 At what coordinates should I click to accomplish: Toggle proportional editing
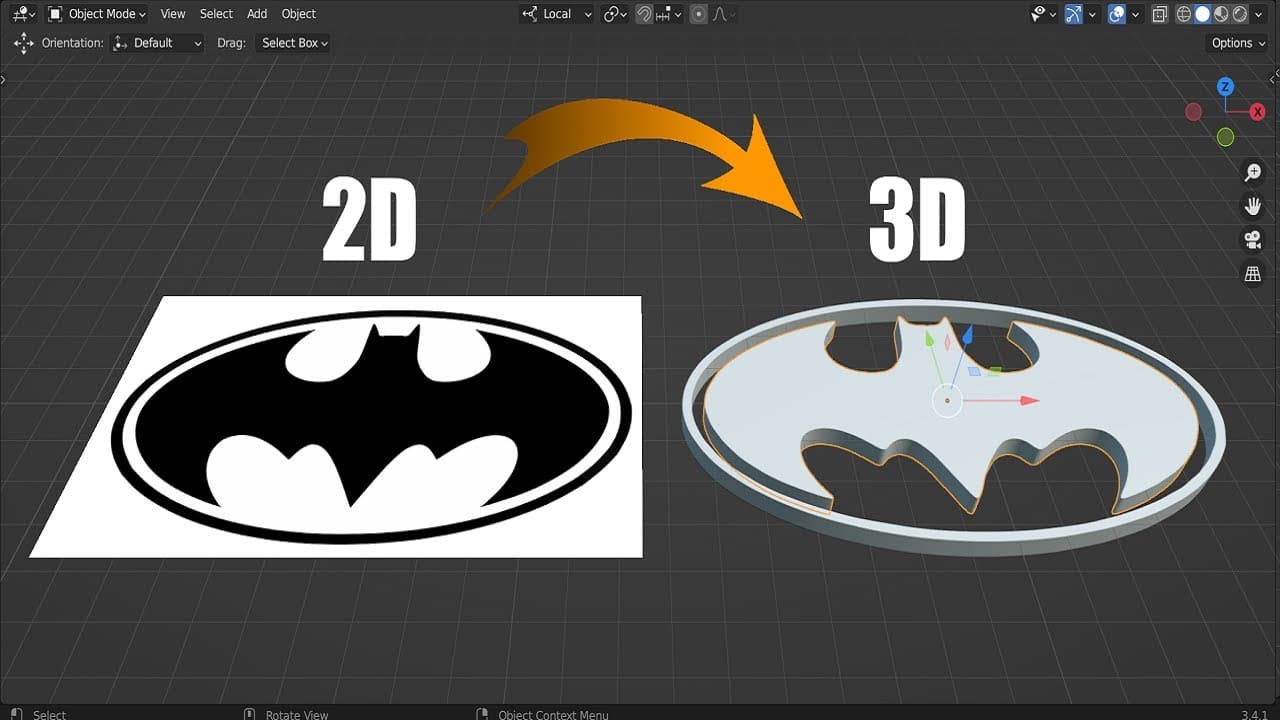coord(699,14)
